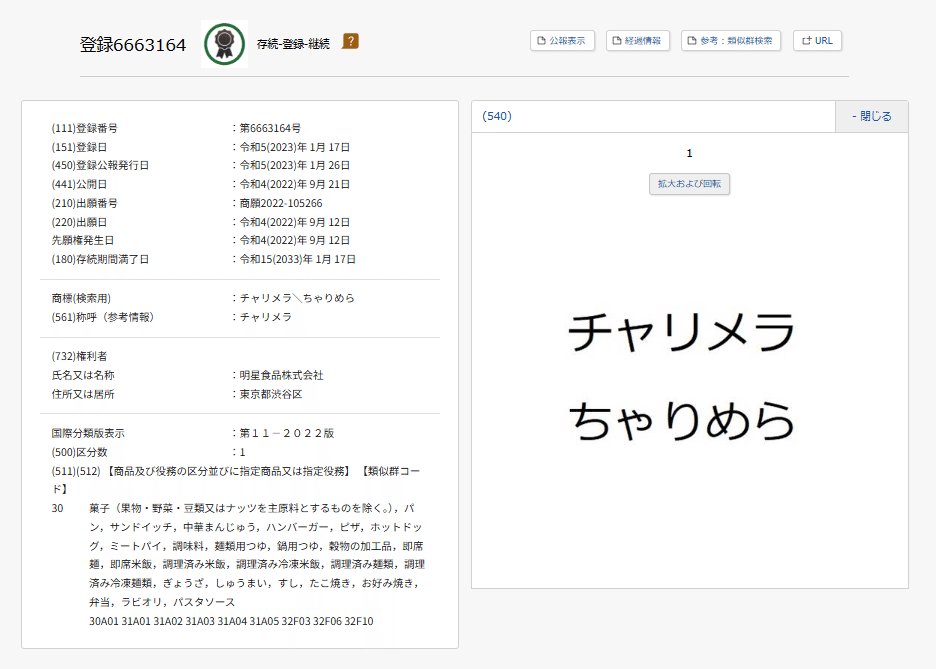The height and width of the screenshot is (669, 936).
Task: Click the 称呼 value チャリメラ
Action: 266,317
